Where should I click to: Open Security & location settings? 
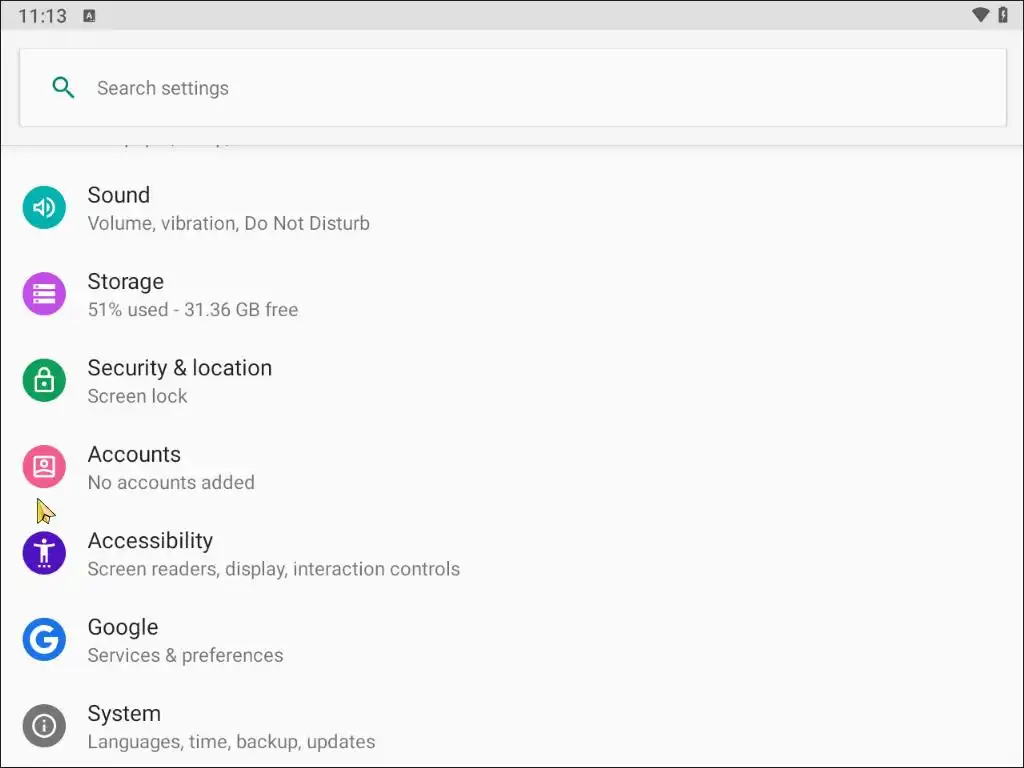[x=180, y=369]
